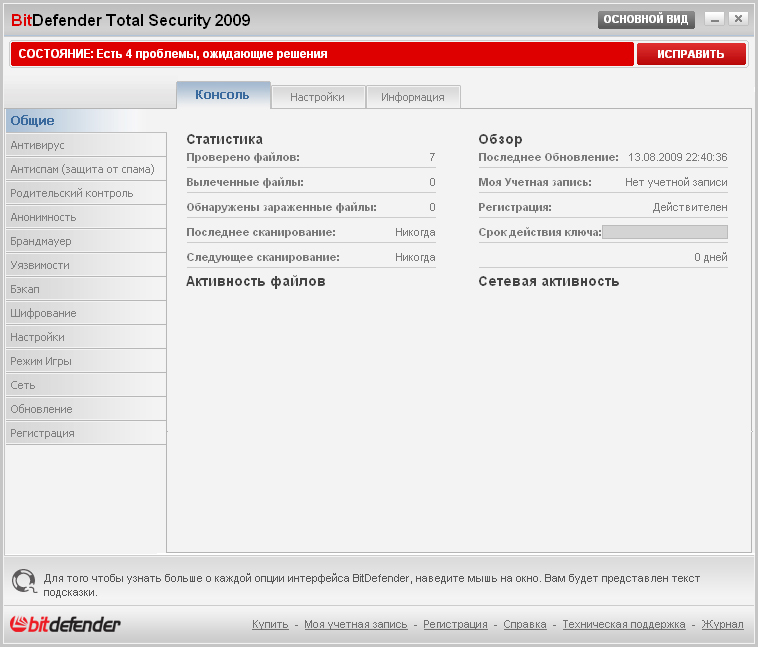Select Анонимность in sidebar
The image size is (758, 647).
(x=86, y=217)
